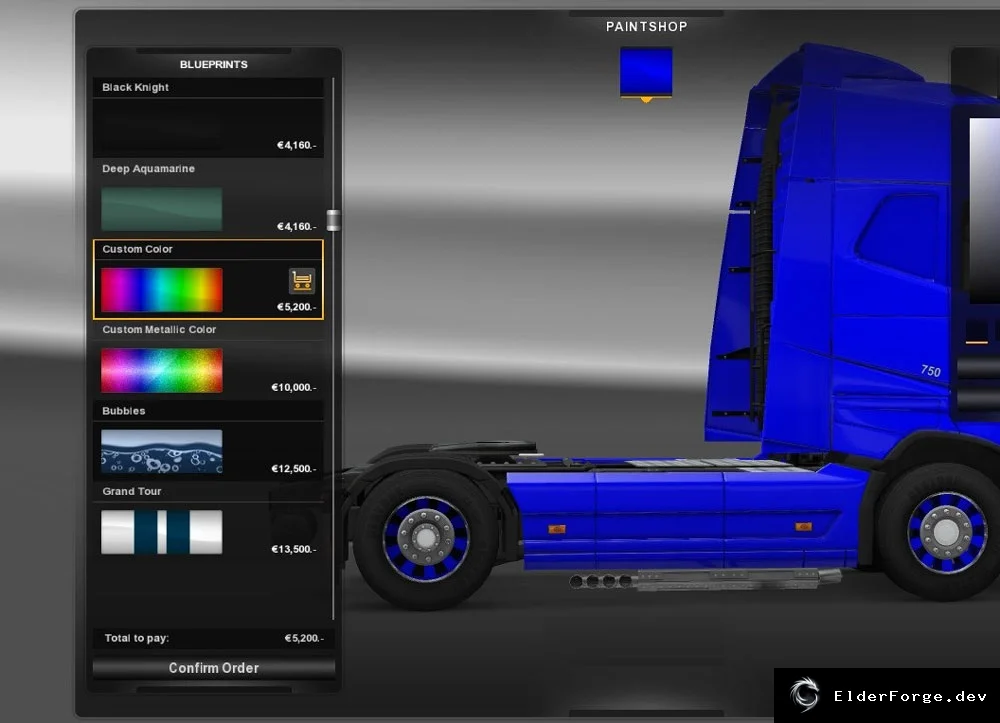Click the shopping cart icon on Custom Color

tap(302, 281)
